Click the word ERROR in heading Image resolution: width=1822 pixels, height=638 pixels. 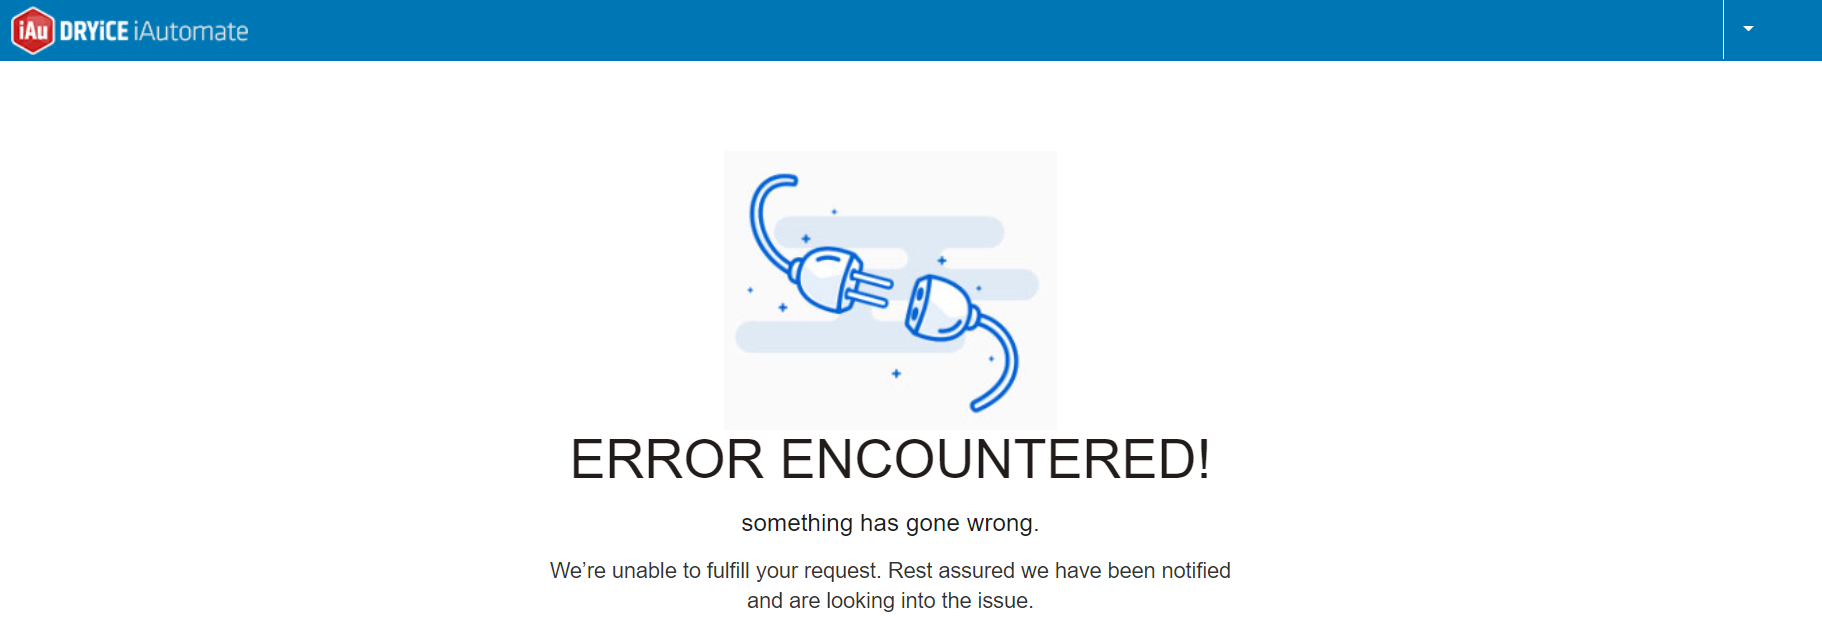pyautogui.click(x=667, y=459)
